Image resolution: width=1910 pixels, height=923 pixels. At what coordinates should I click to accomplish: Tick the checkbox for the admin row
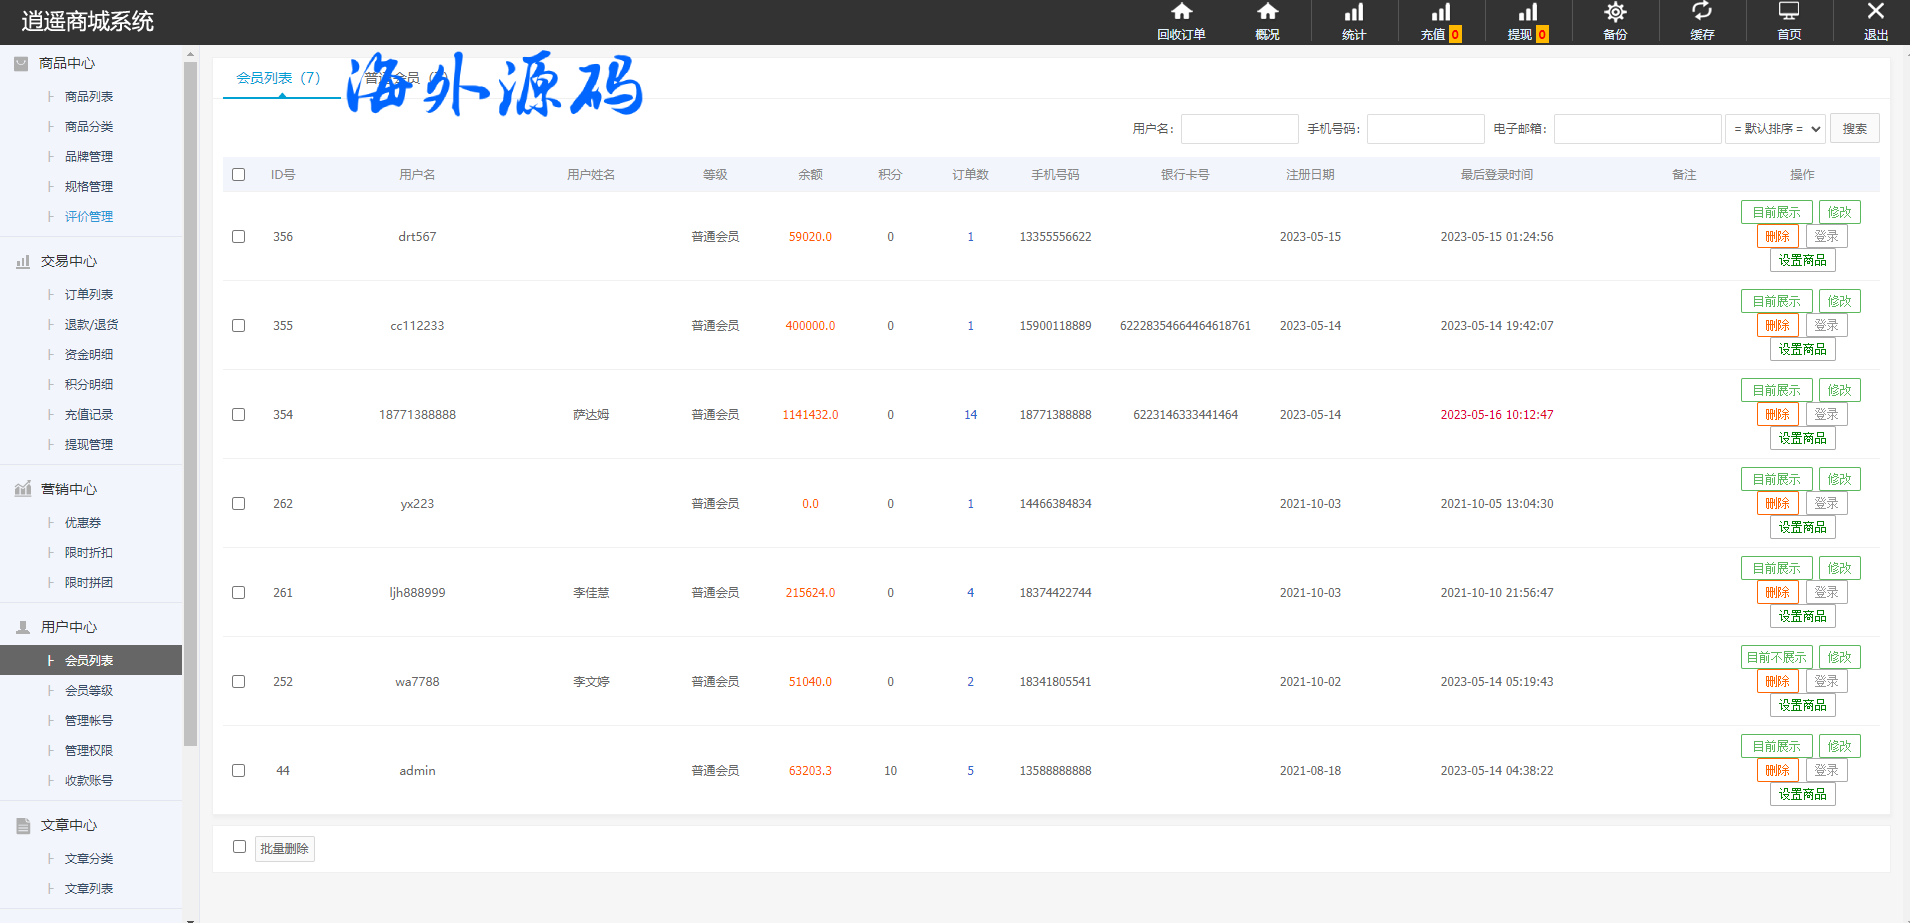click(x=239, y=771)
